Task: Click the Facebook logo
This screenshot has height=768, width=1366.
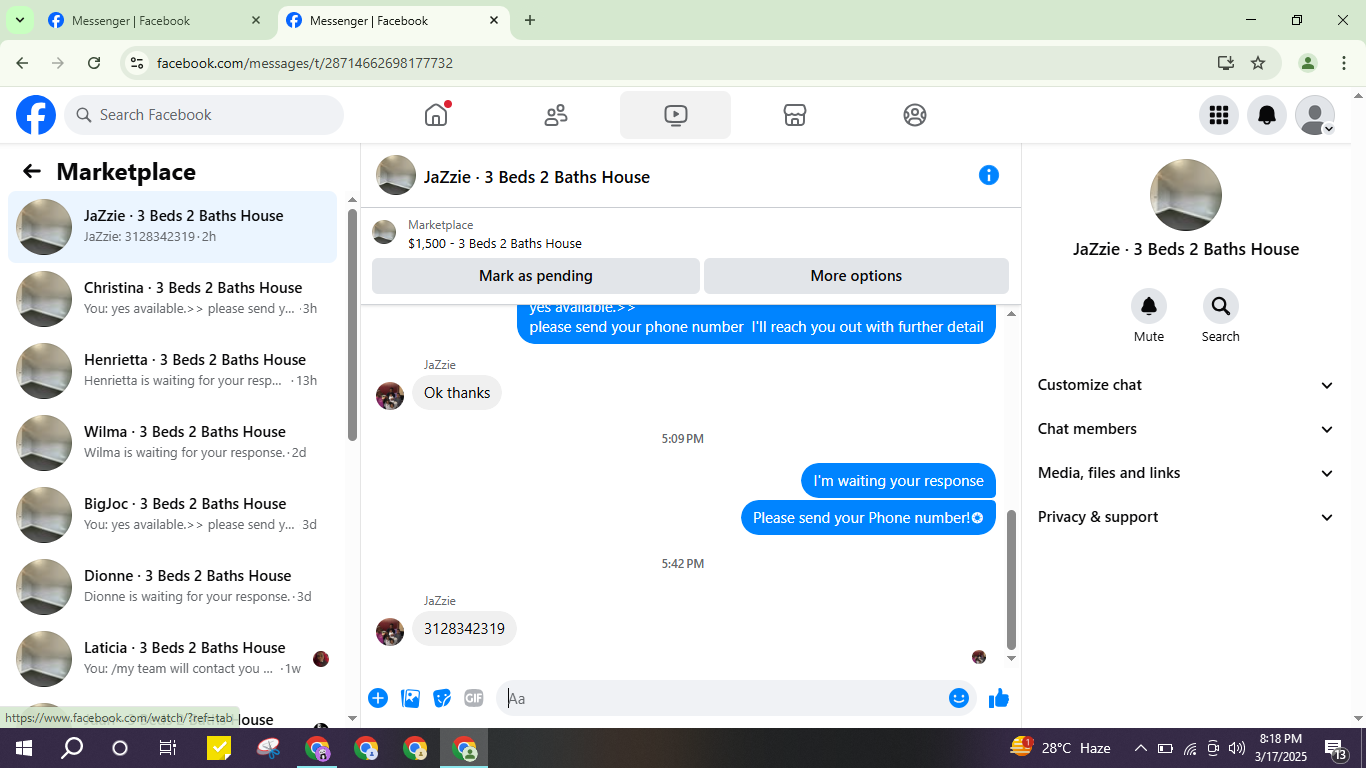Action: pyautogui.click(x=36, y=115)
